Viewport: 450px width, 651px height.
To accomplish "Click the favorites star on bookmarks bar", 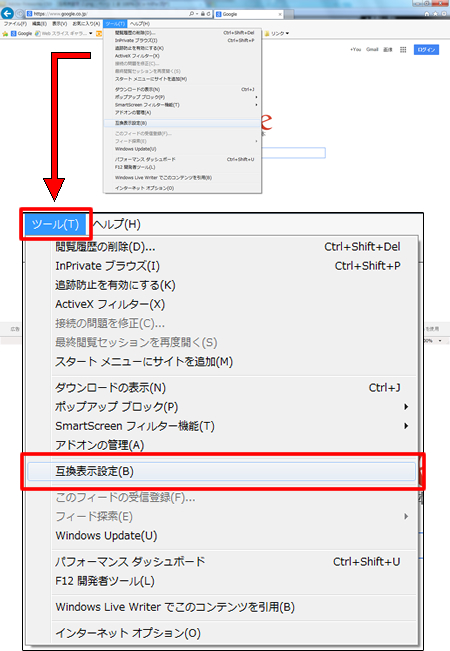I will (x=5, y=34).
